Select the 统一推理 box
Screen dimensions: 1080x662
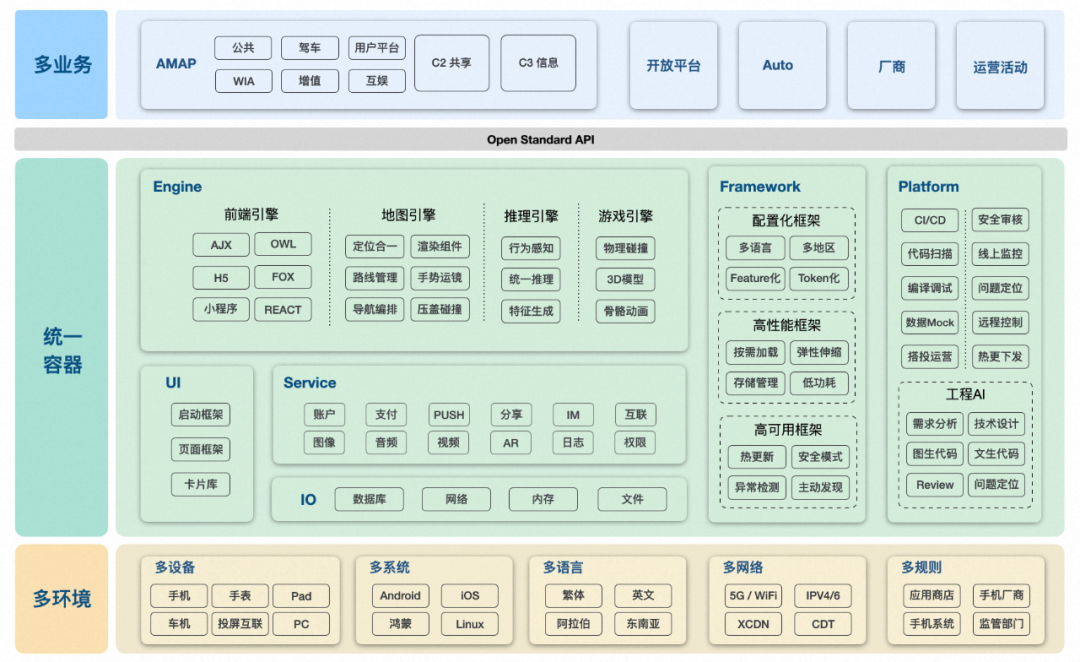530,279
